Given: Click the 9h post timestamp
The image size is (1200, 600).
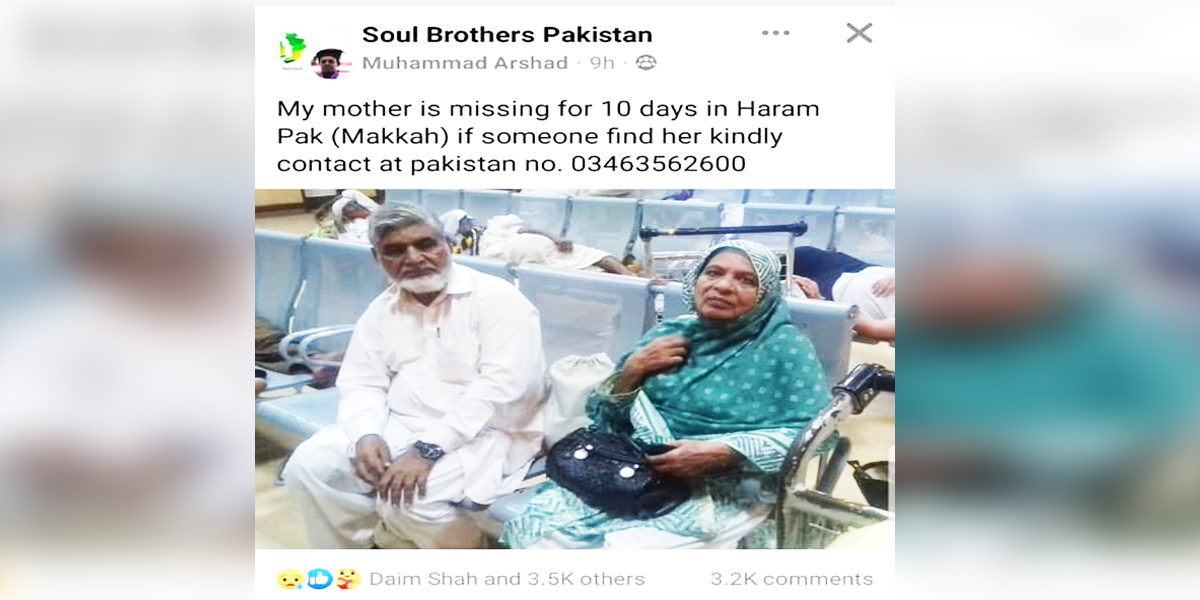Looking at the screenshot, I should pyautogui.click(x=602, y=63).
